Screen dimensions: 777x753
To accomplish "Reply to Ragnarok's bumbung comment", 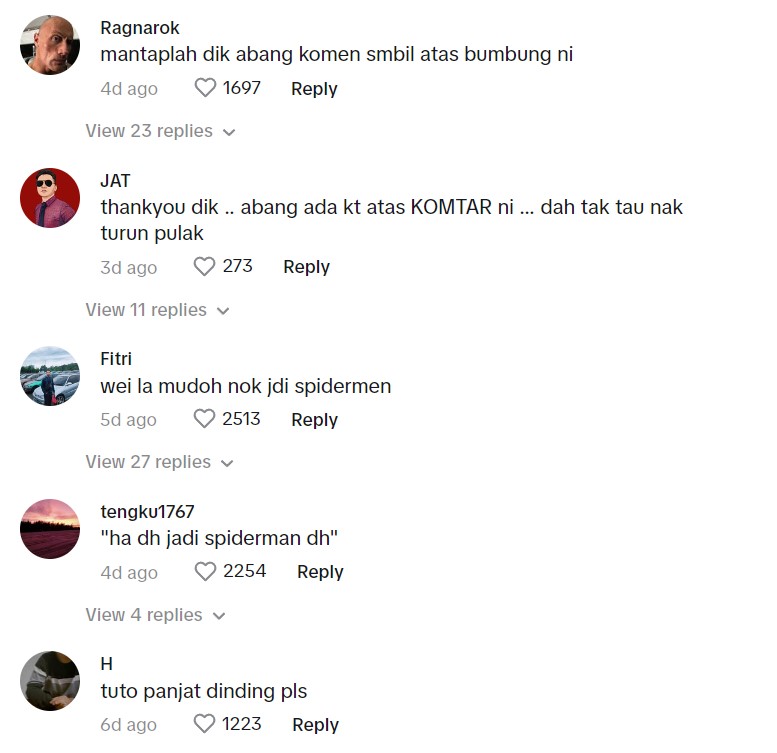I will pyautogui.click(x=314, y=89).
